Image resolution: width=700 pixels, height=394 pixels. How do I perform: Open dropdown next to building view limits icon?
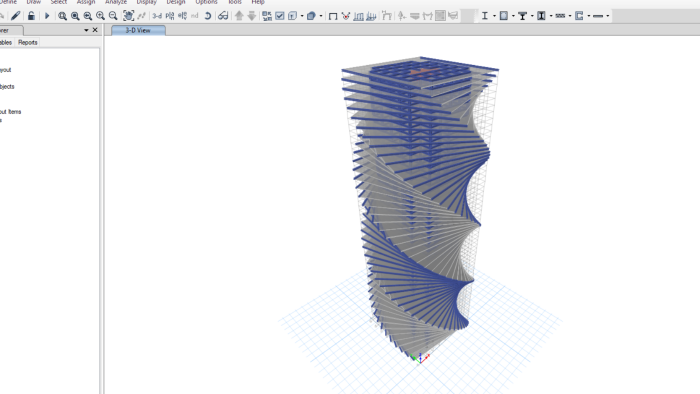[x=302, y=16]
